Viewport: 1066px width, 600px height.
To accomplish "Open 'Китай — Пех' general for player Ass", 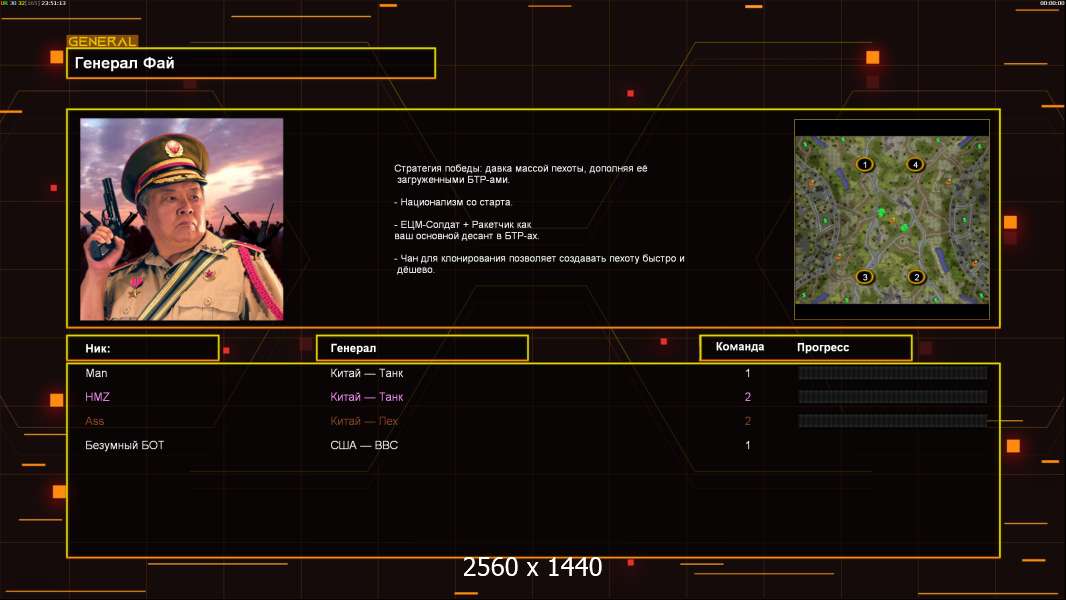I will click(367, 421).
